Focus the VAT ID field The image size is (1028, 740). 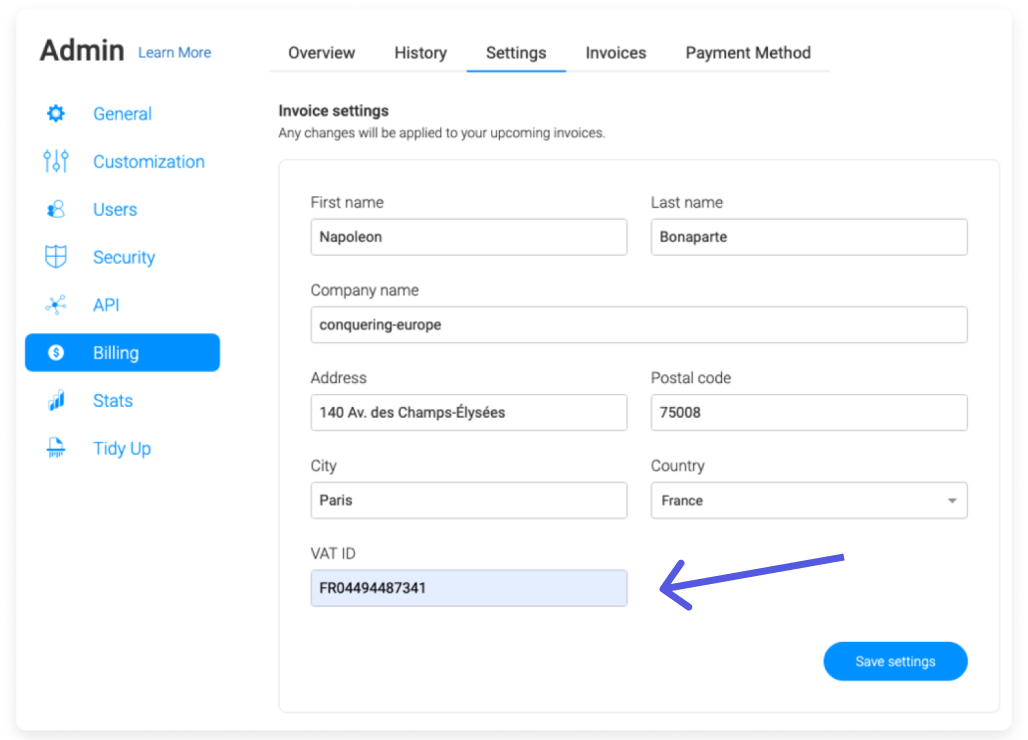click(469, 588)
